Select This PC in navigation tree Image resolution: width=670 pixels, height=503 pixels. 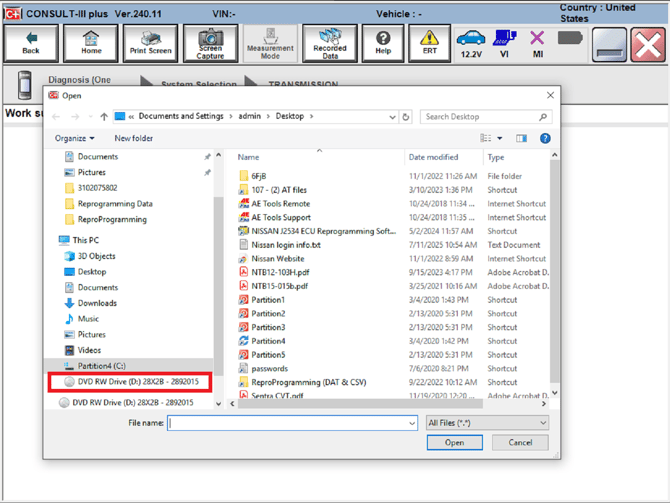(79, 240)
